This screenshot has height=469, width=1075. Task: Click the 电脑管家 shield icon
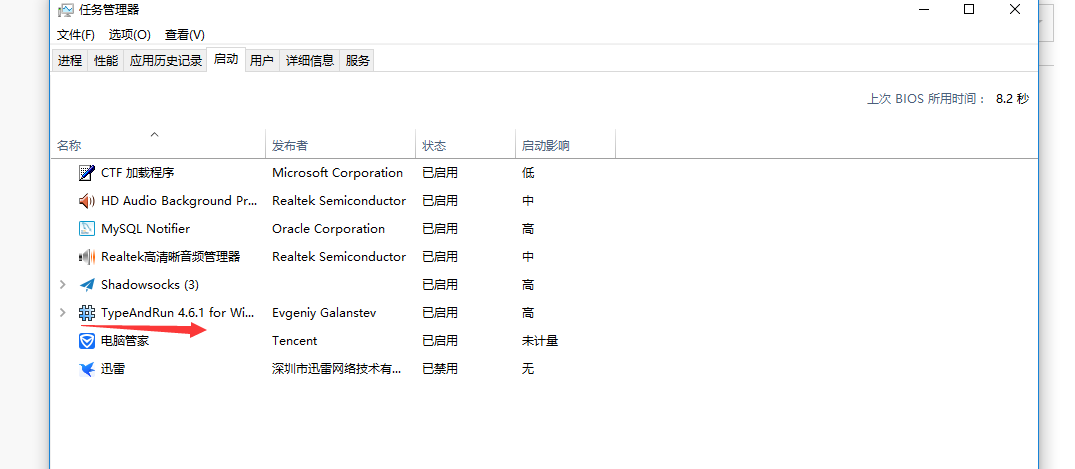pyautogui.click(x=86, y=341)
